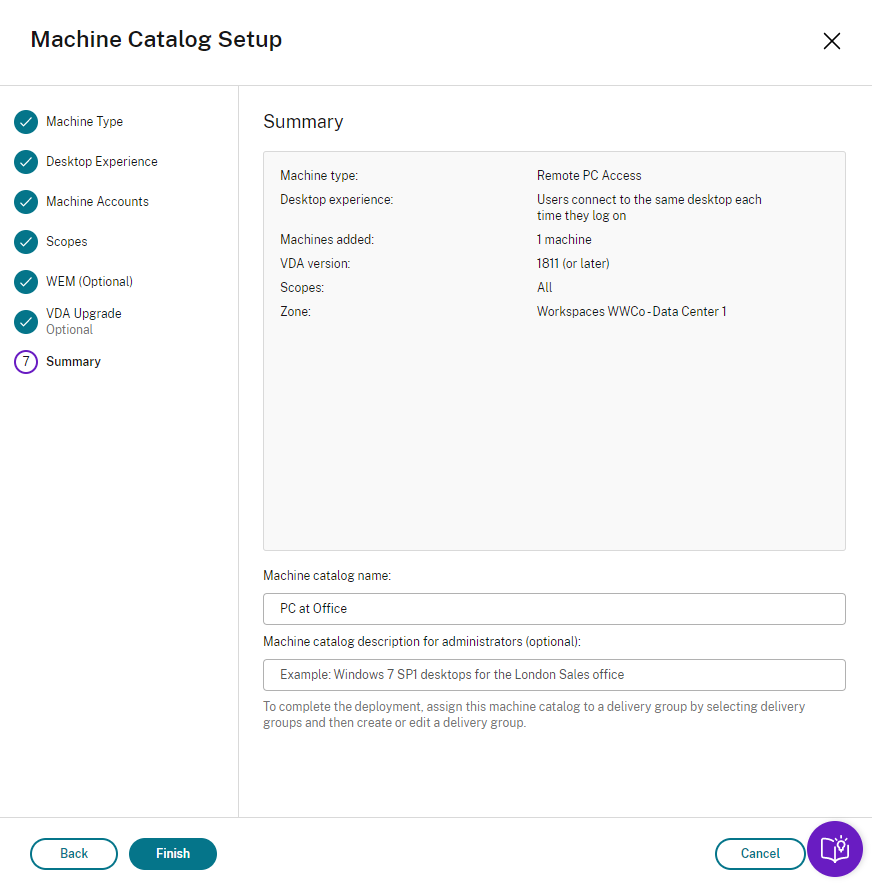Close the Machine Catalog Setup dialog
Image resolution: width=872 pixels, height=887 pixels.
[831, 41]
